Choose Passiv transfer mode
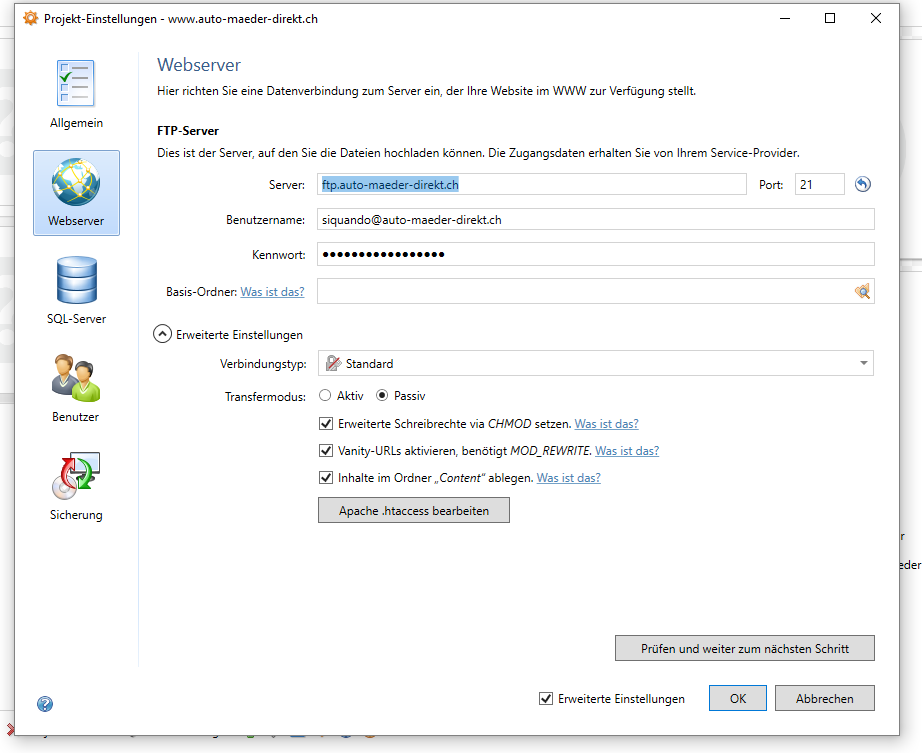Image resolution: width=922 pixels, height=753 pixels. tap(382, 396)
